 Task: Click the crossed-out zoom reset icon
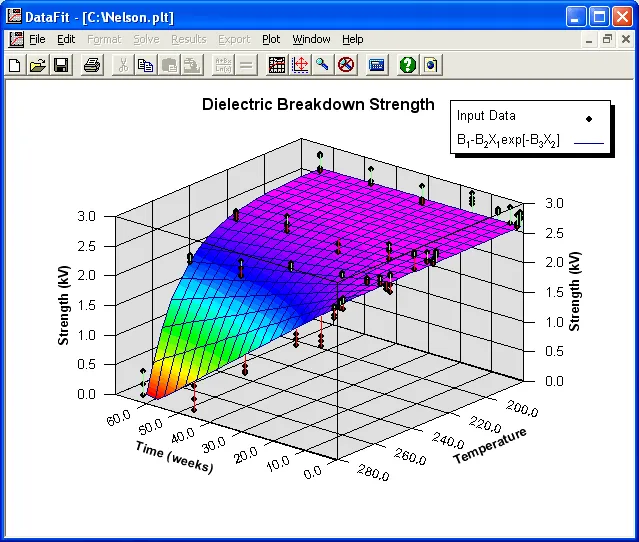click(346, 65)
